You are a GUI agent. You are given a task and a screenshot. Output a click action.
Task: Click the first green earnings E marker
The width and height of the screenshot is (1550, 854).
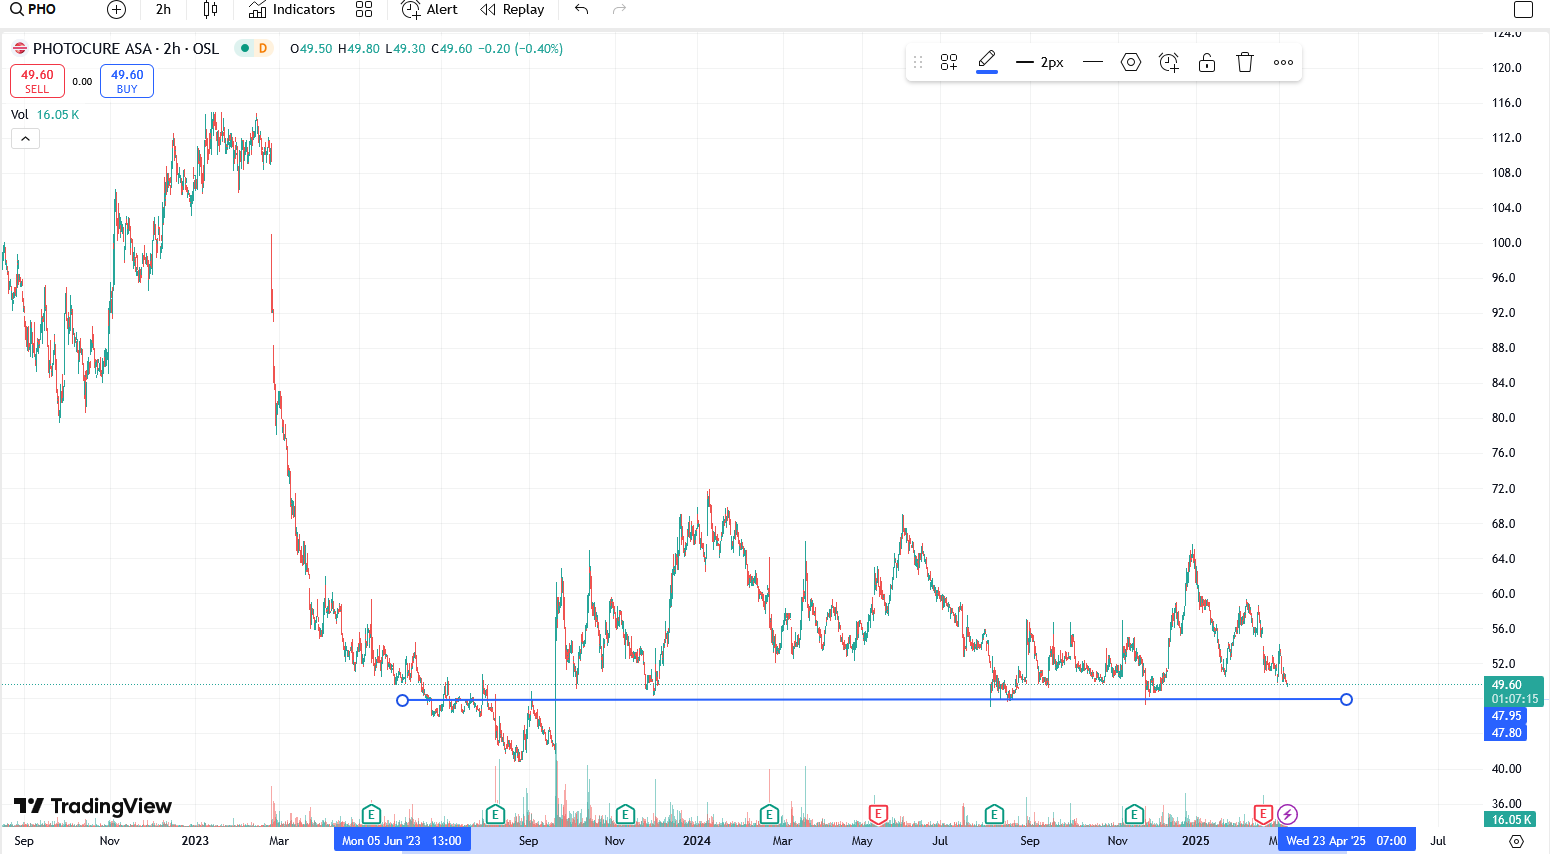[371, 814]
